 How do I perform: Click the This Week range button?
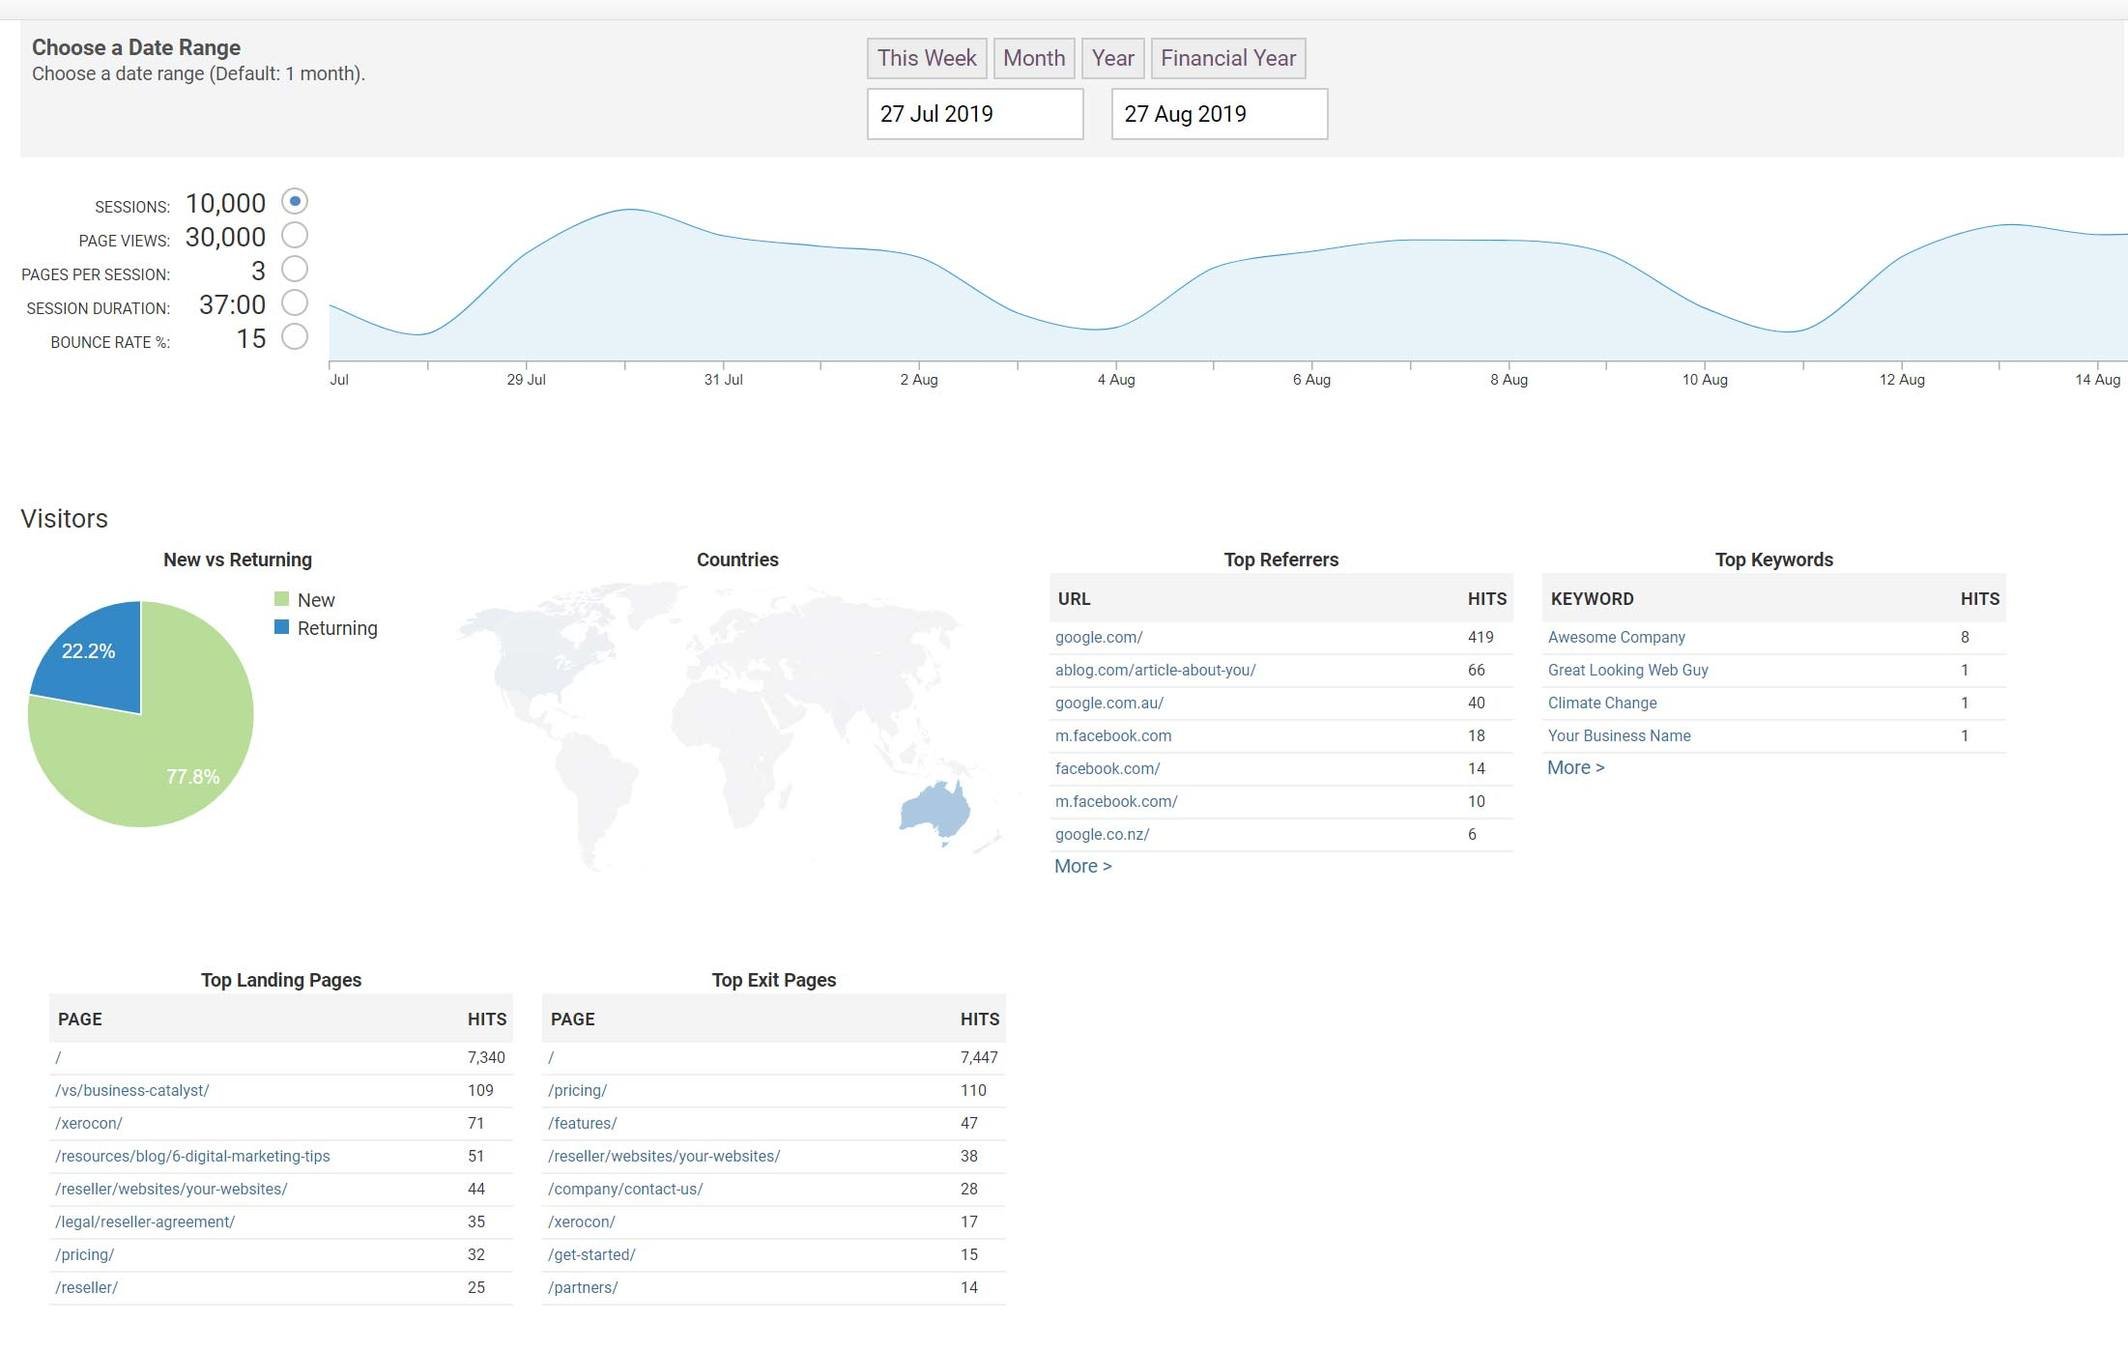(926, 58)
